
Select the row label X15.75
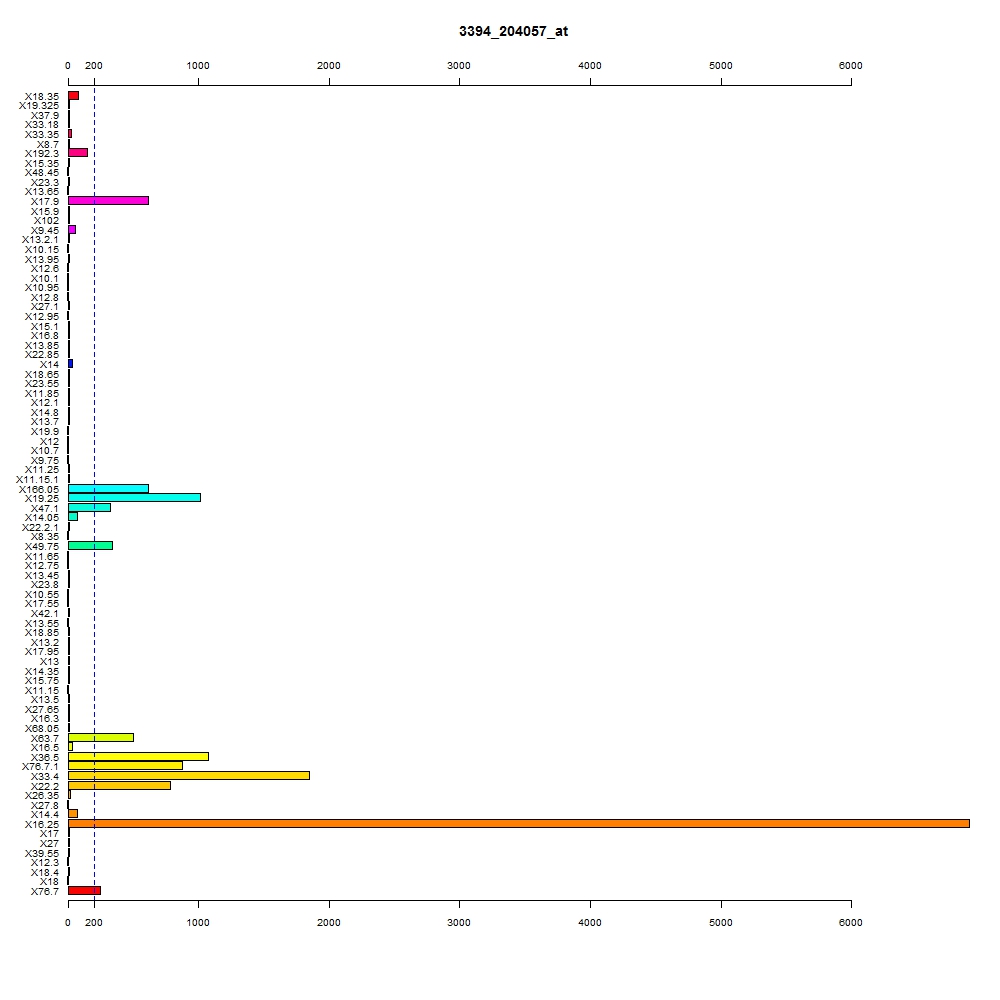[x=41, y=680]
